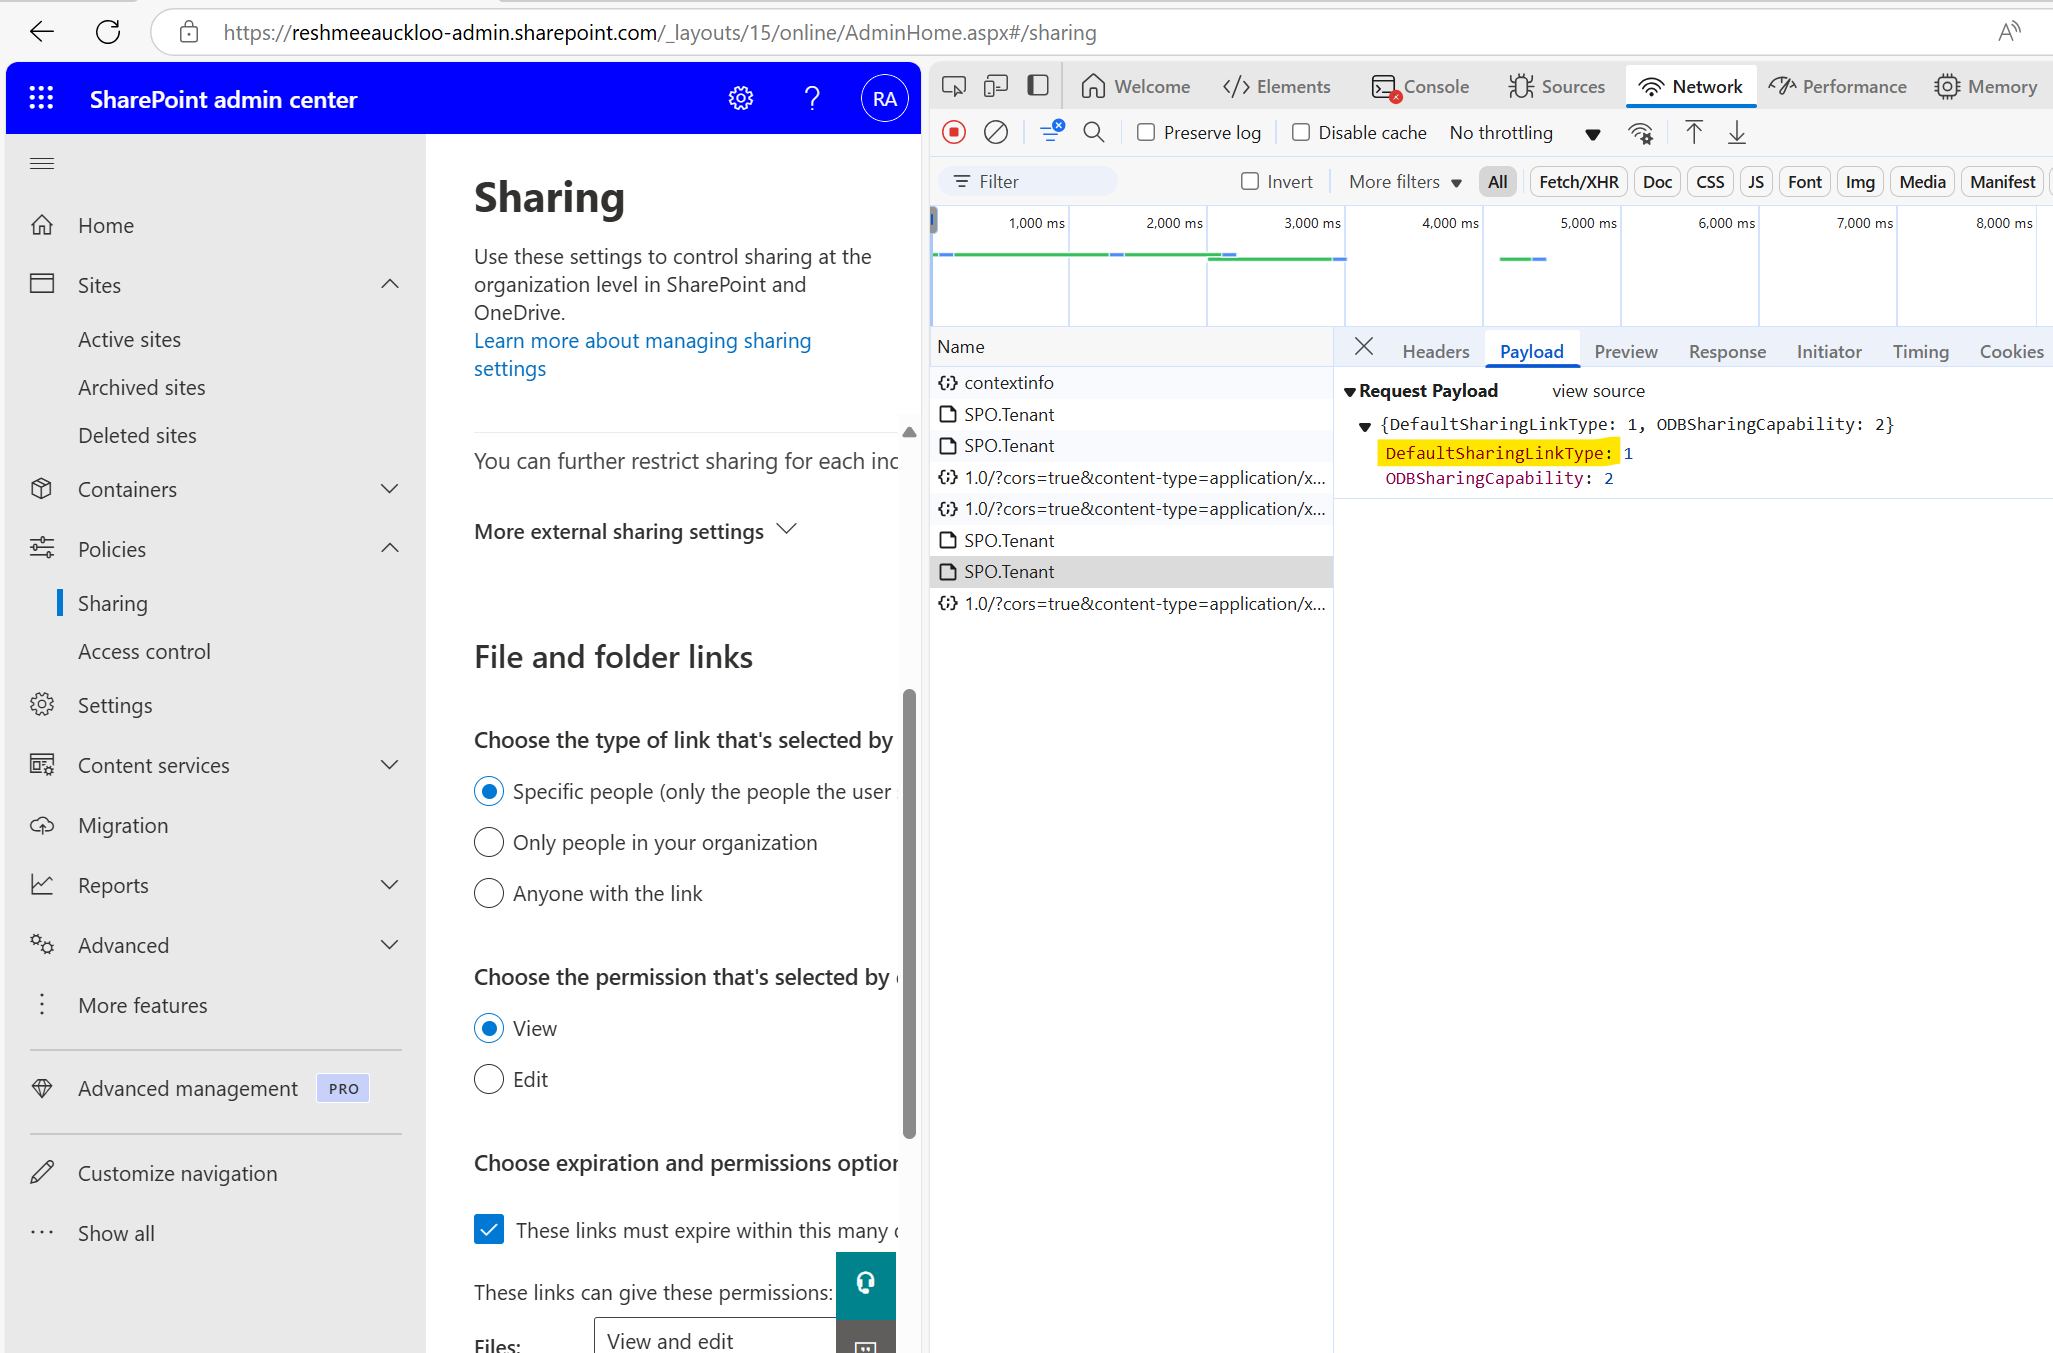Click the view source link in Request Payload
Screen dimensions: 2053x1353
(1597, 390)
